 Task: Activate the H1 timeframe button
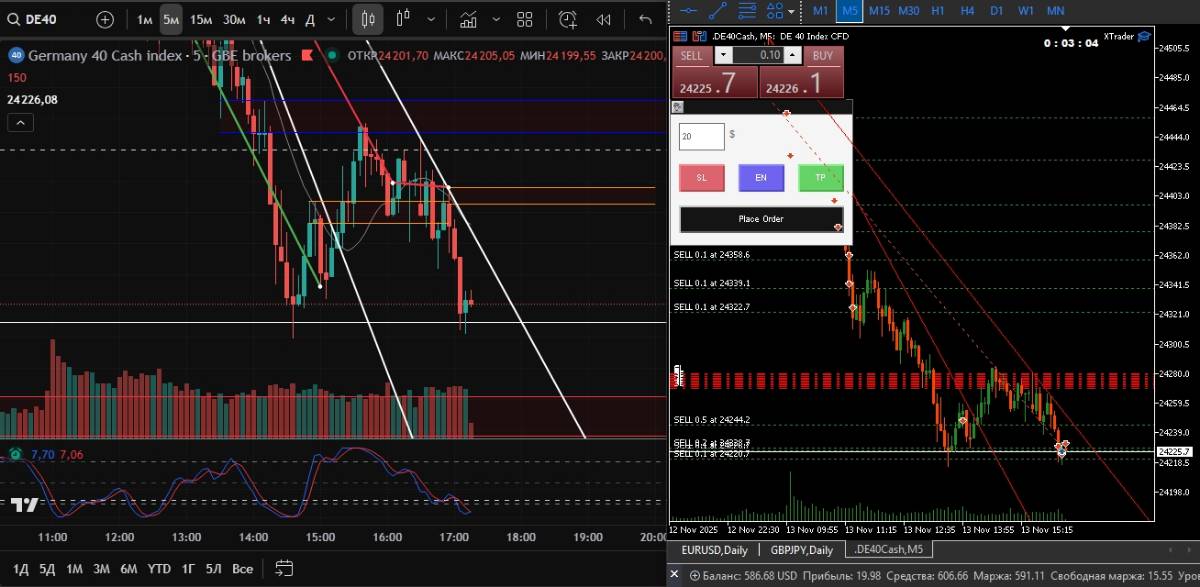click(x=938, y=10)
